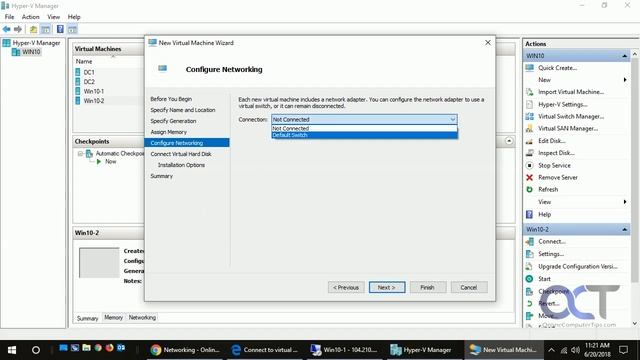
Task: Click the red Remove Server icon
Action: tap(529, 178)
